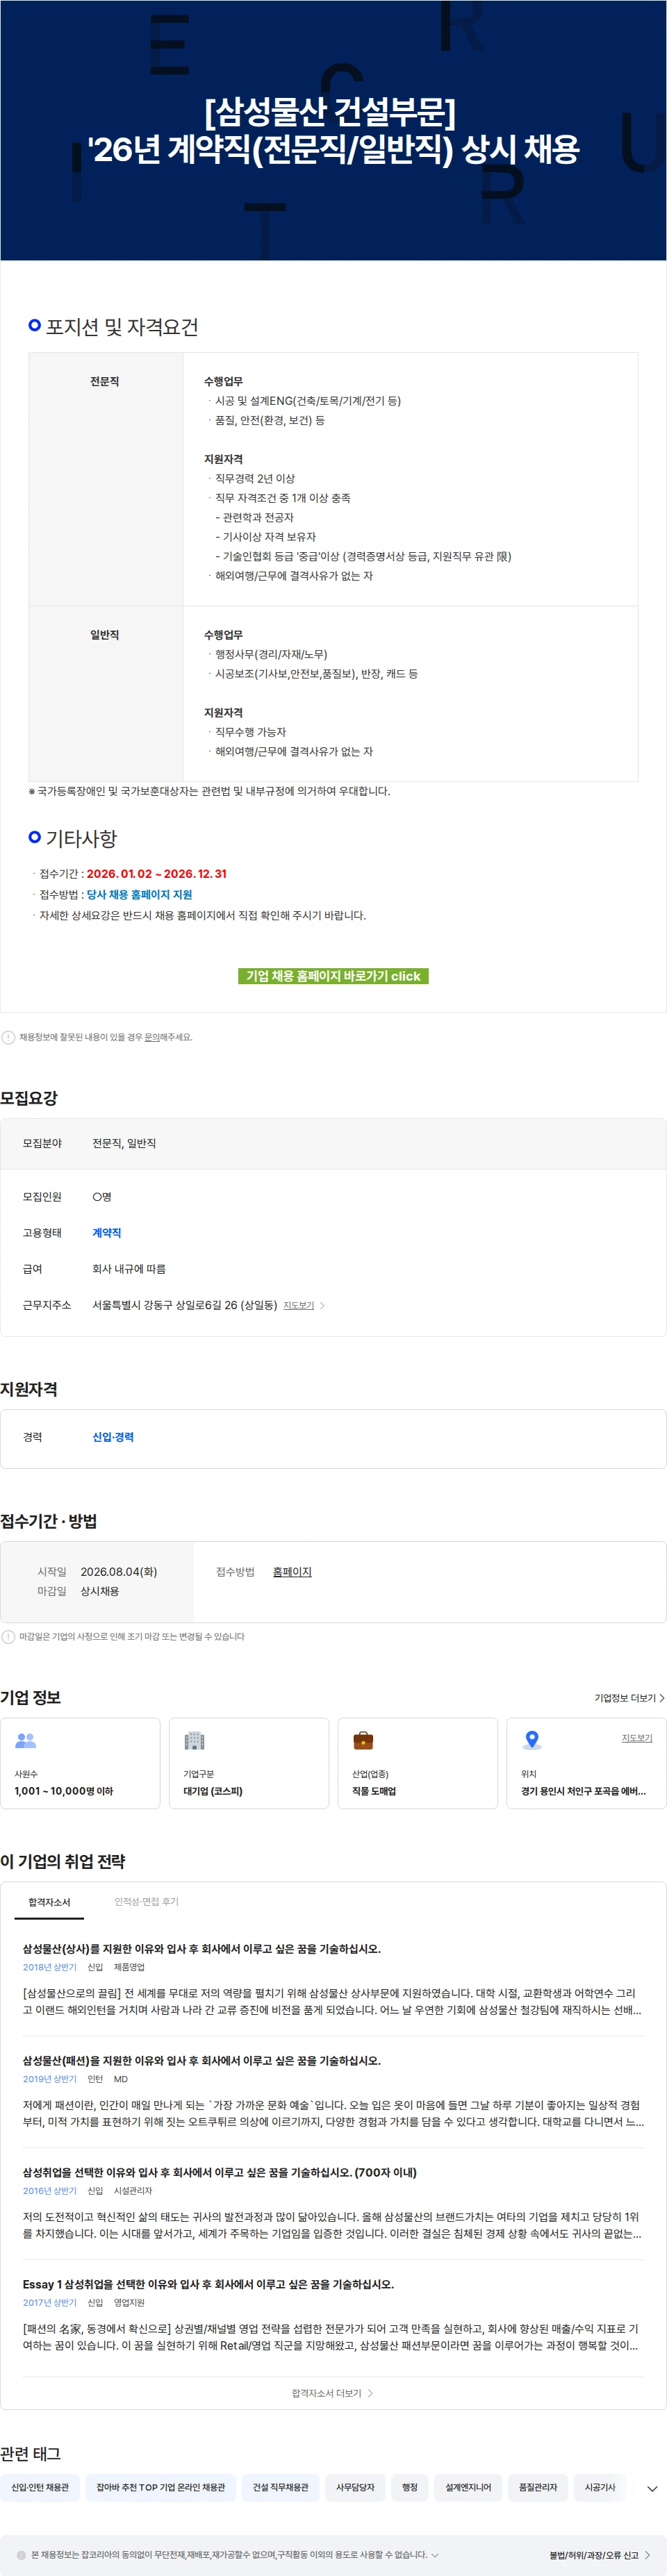Select the 시공기사 tag
Viewport: 667px width, 2576px height.
[x=600, y=2487]
